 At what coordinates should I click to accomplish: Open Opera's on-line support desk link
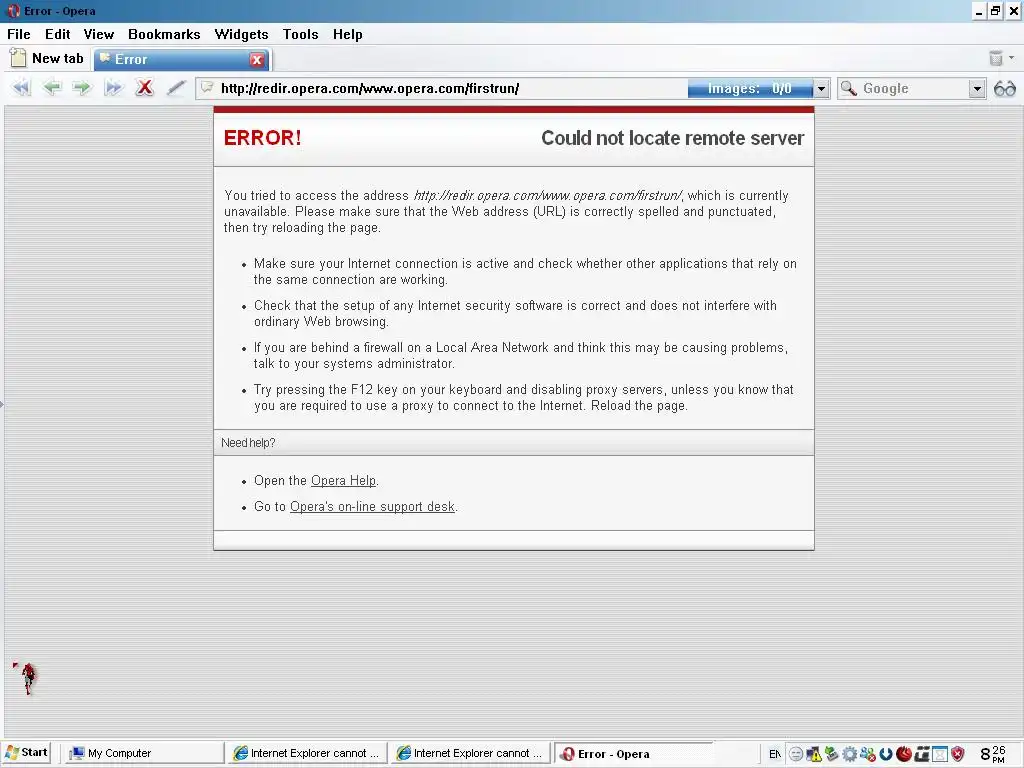click(372, 507)
